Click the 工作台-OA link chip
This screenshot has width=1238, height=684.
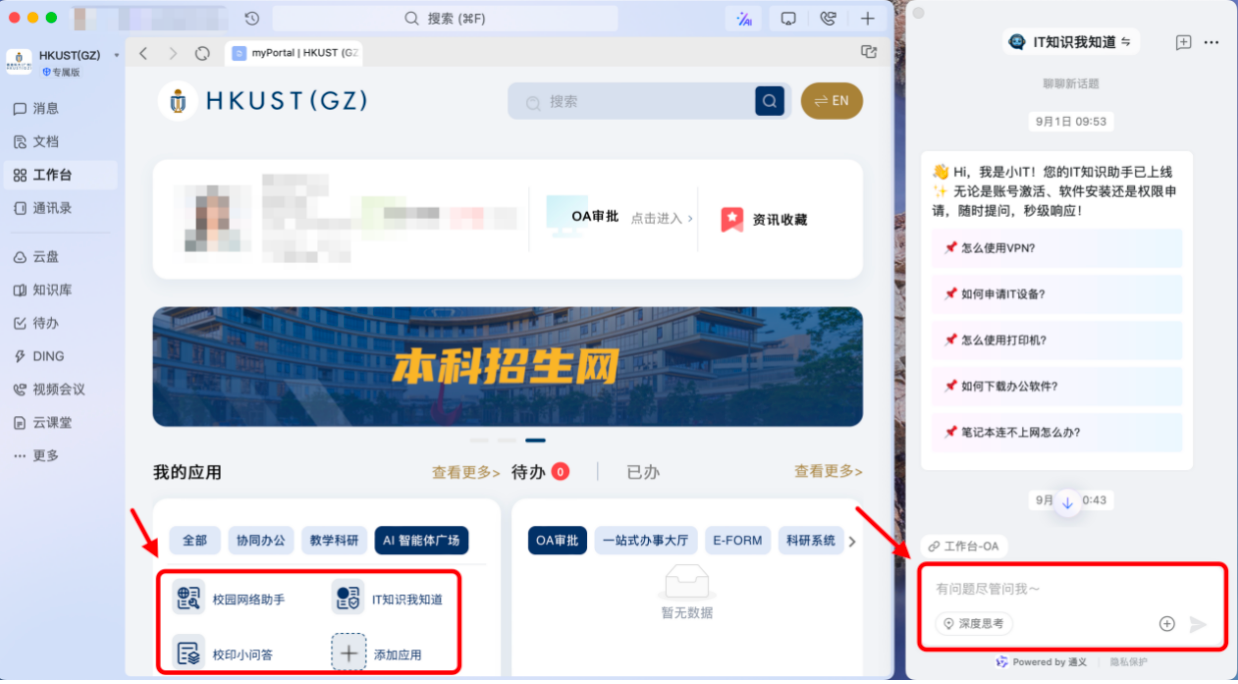(964, 546)
